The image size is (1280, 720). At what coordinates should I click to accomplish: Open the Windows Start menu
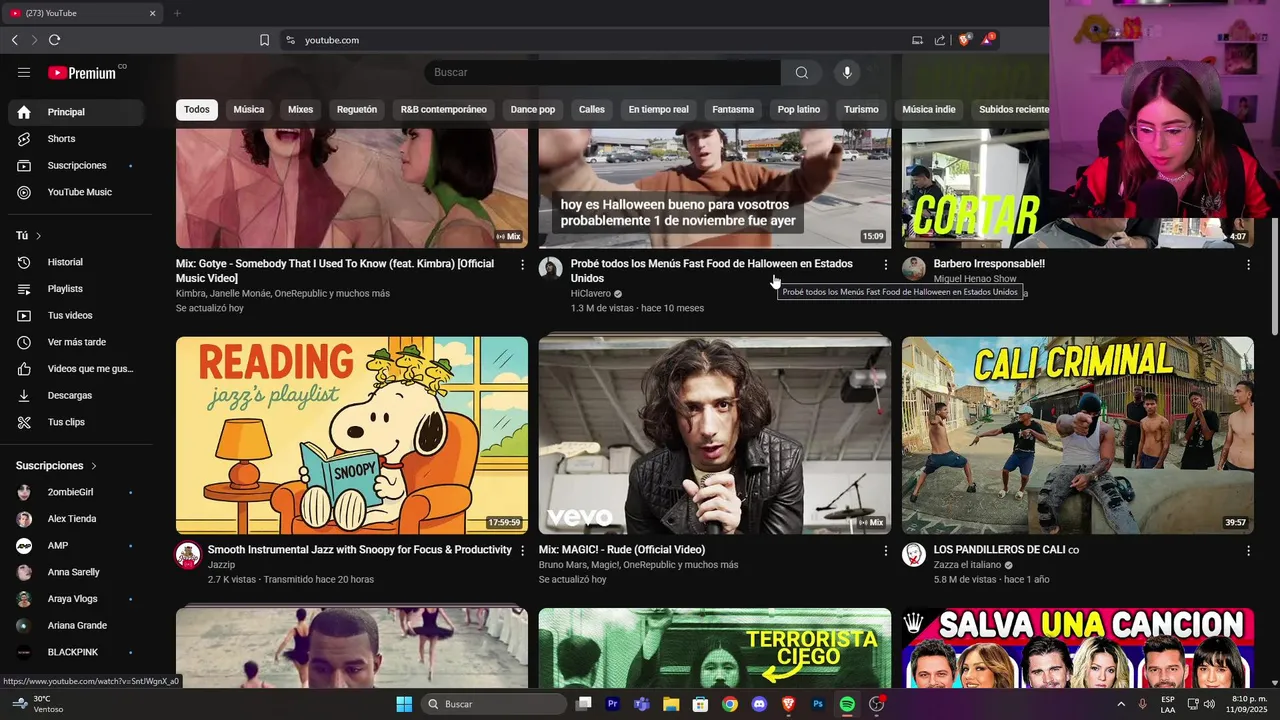(404, 704)
